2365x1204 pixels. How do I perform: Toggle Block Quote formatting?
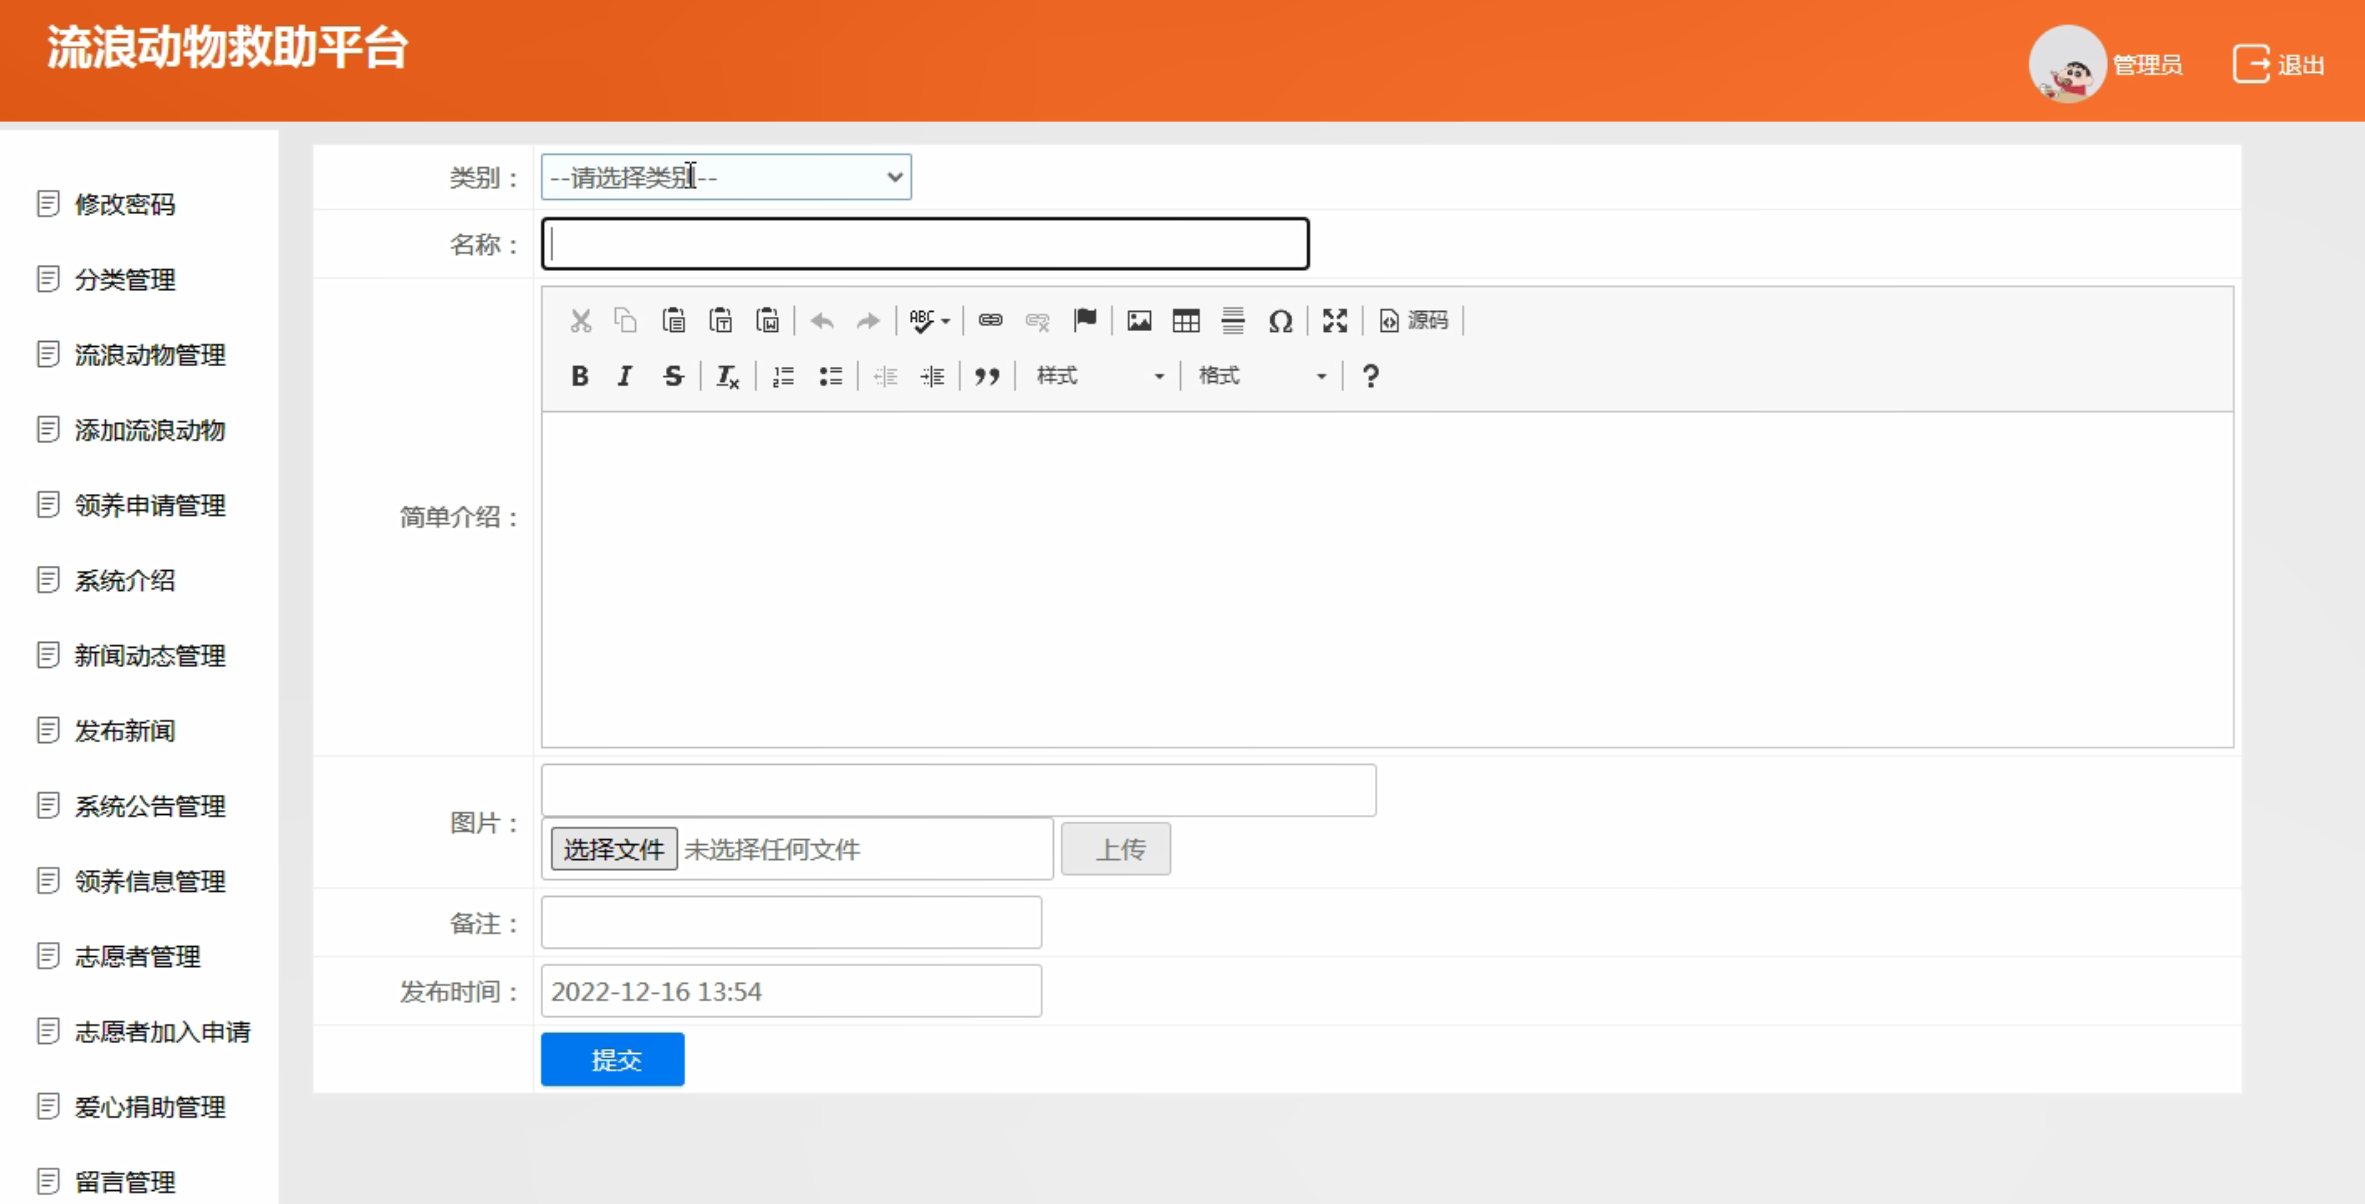pyautogui.click(x=987, y=376)
